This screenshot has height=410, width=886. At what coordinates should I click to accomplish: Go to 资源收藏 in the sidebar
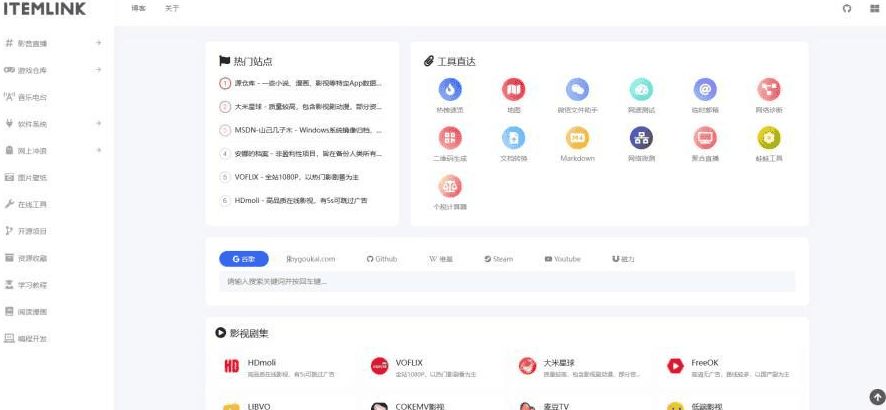click(25, 258)
